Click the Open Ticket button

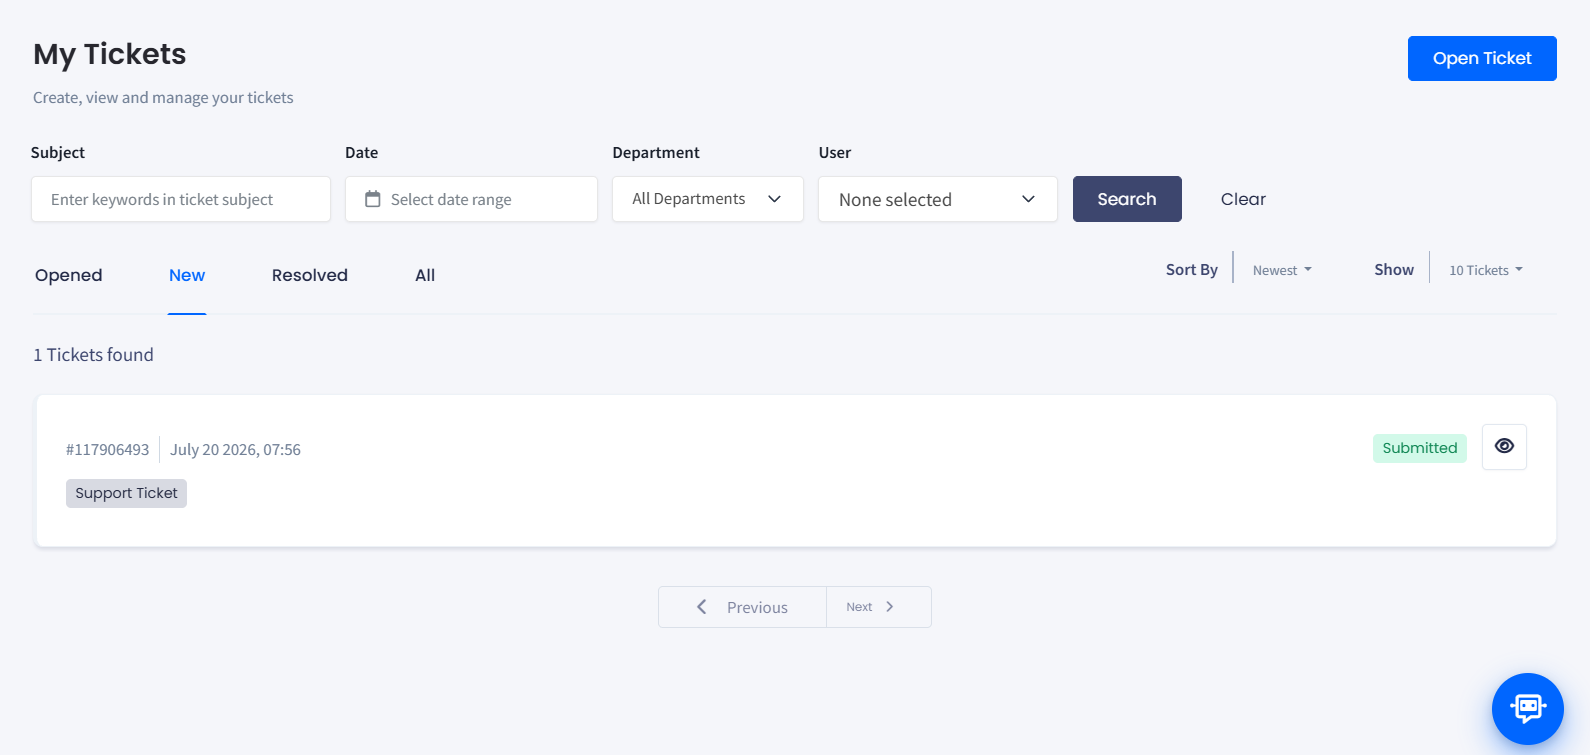(1482, 58)
